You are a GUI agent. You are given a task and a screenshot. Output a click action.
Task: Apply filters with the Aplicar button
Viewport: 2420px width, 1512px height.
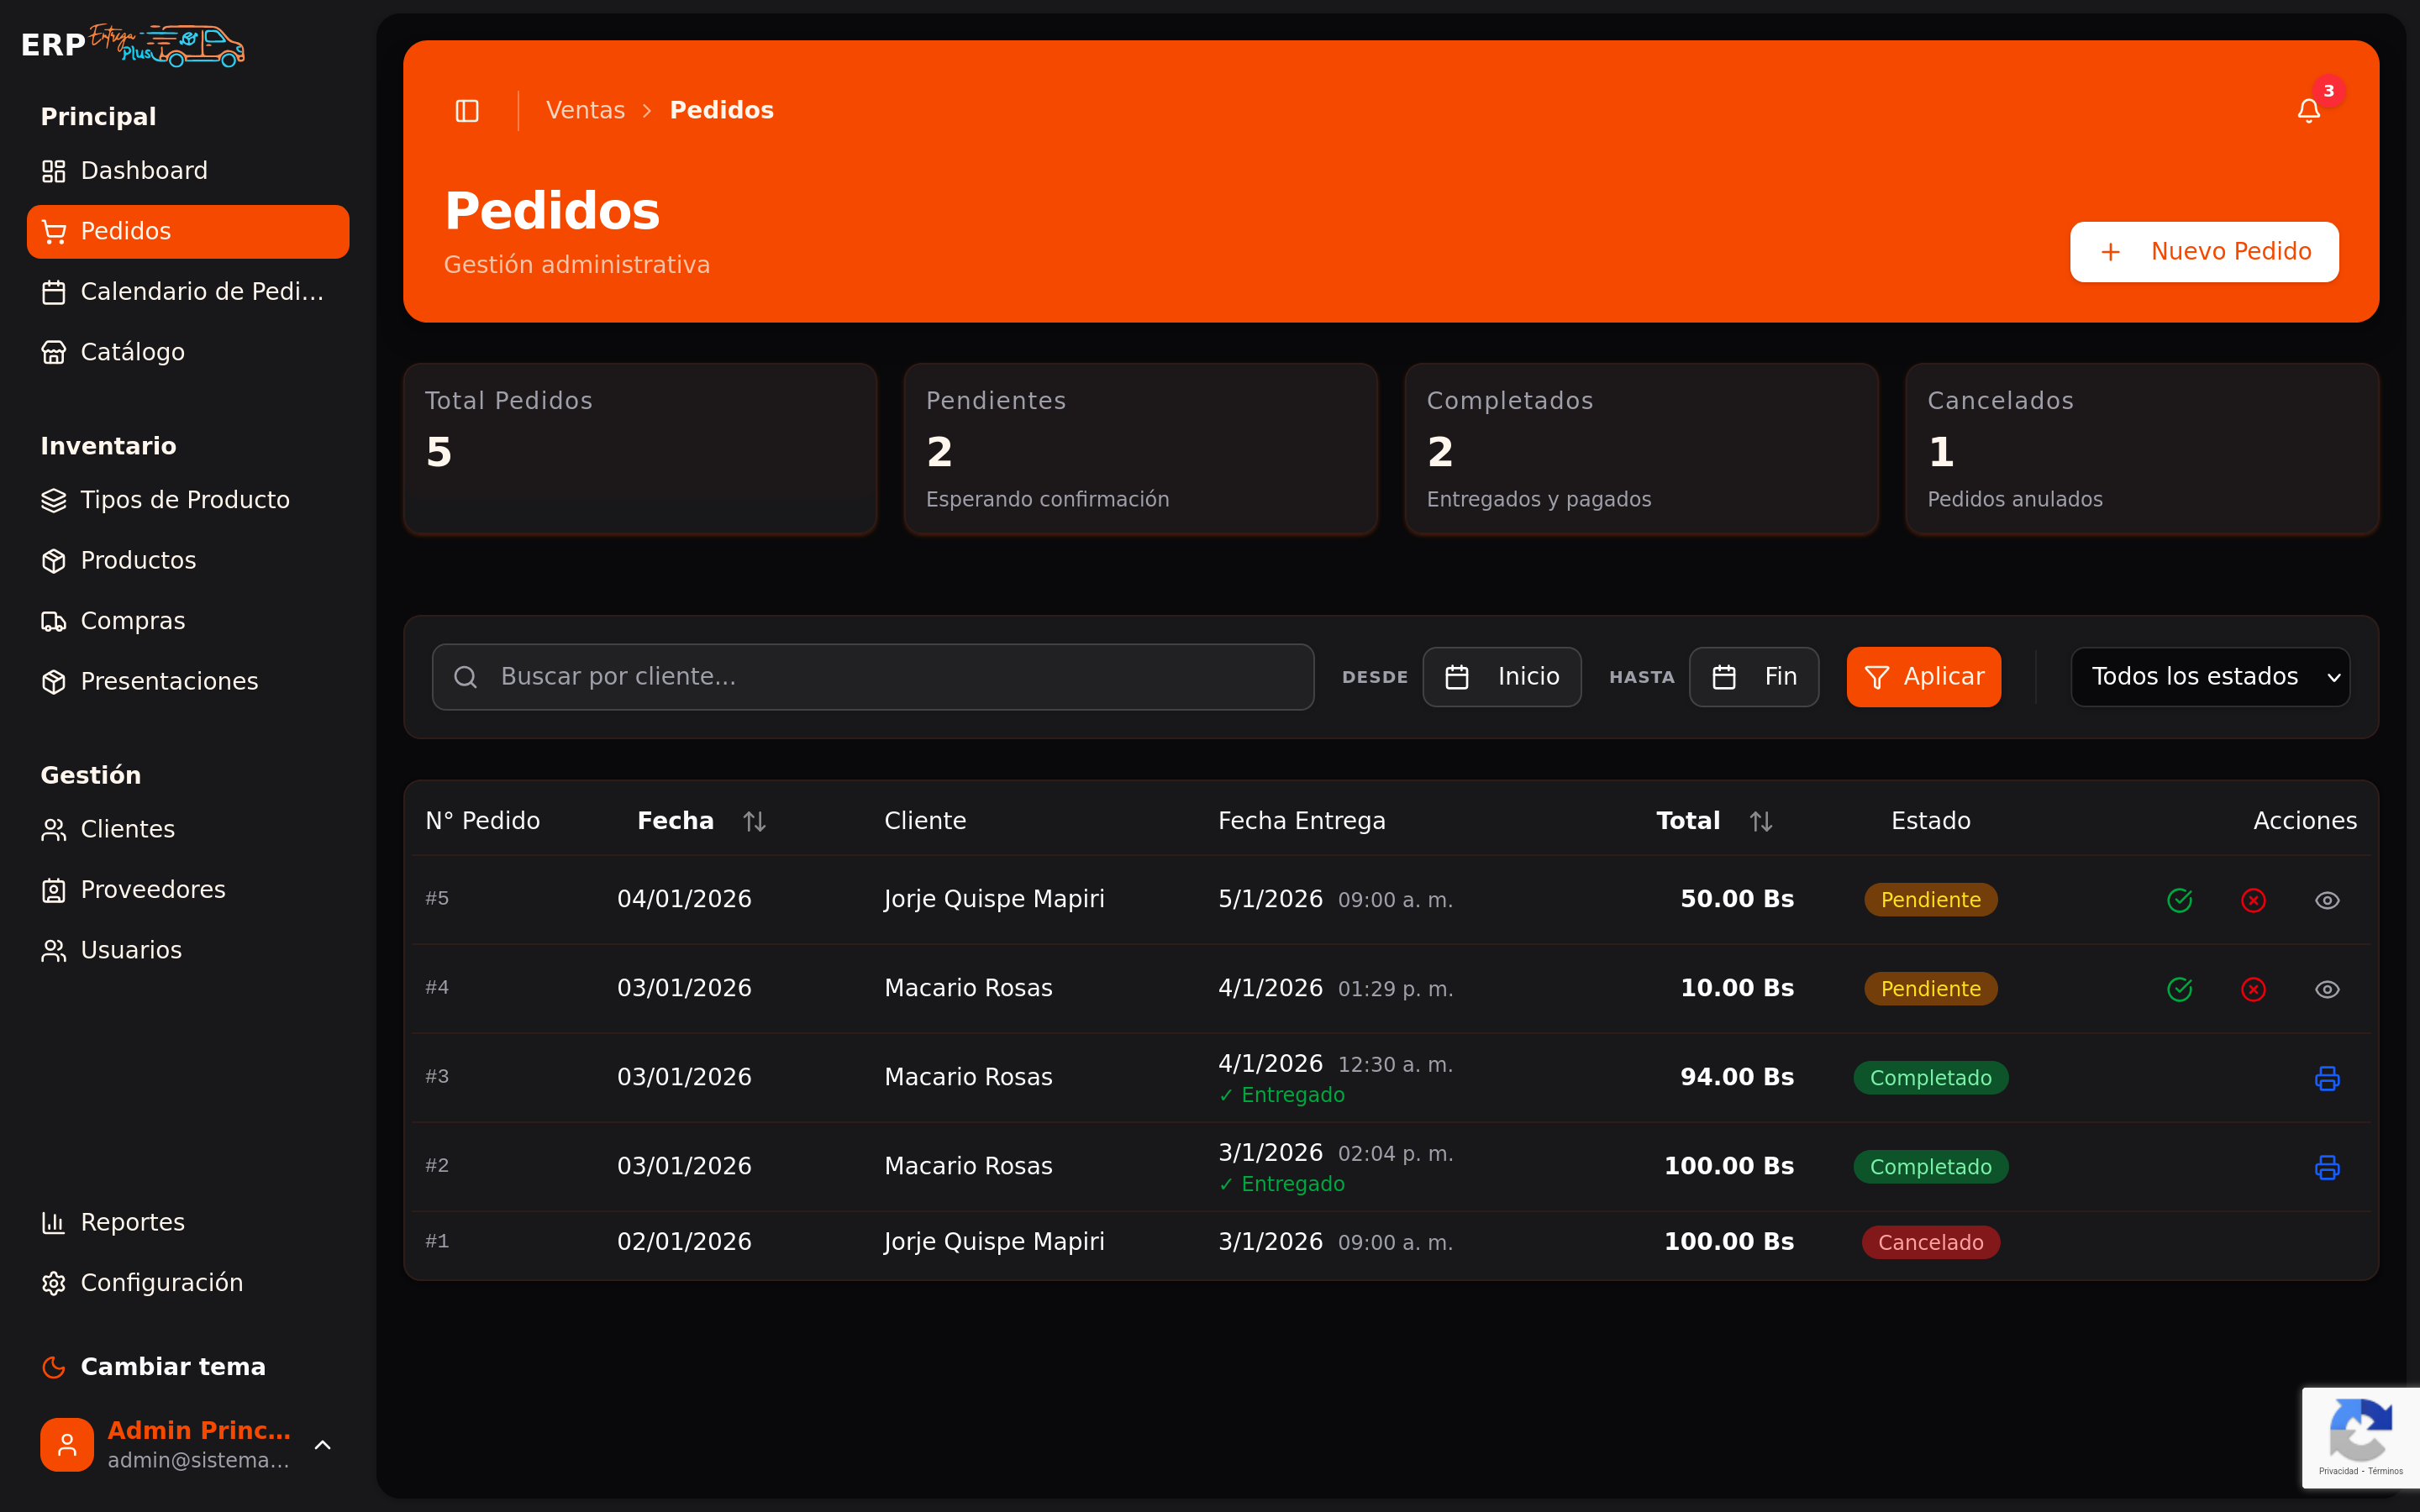(1923, 677)
